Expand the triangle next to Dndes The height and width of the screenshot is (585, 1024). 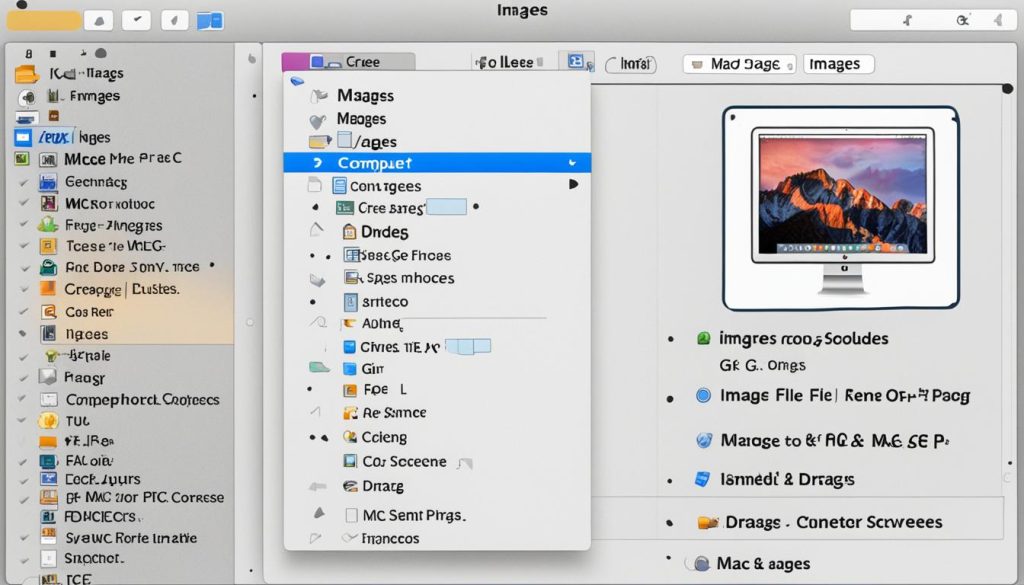[x=317, y=230]
